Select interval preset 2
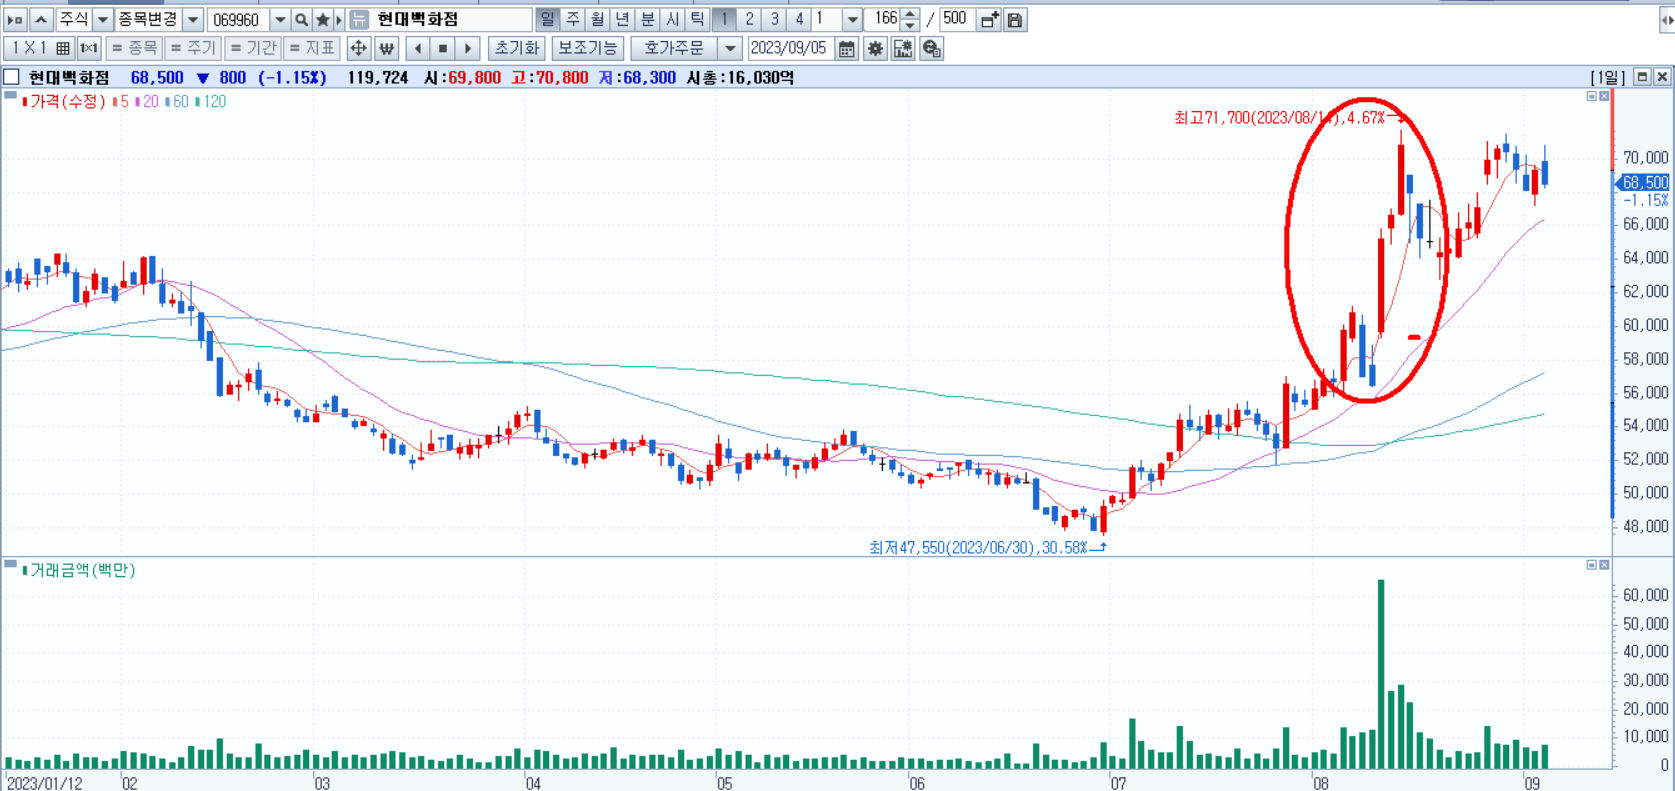The height and width of the screenshot is (791, 1675). [749, 19]
